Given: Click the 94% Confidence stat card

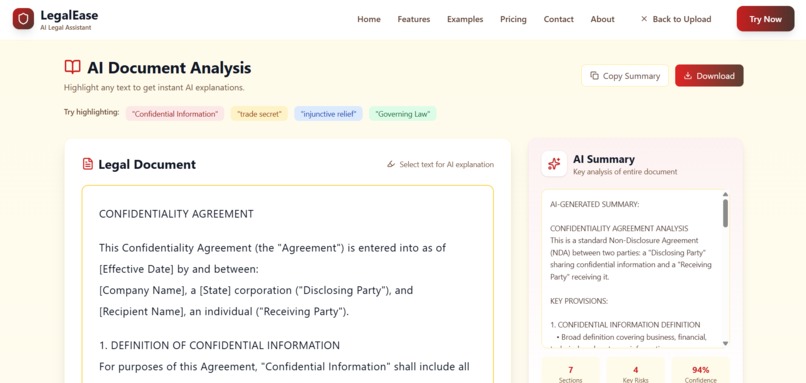Looking at the screenshot, I should point(701,371).
